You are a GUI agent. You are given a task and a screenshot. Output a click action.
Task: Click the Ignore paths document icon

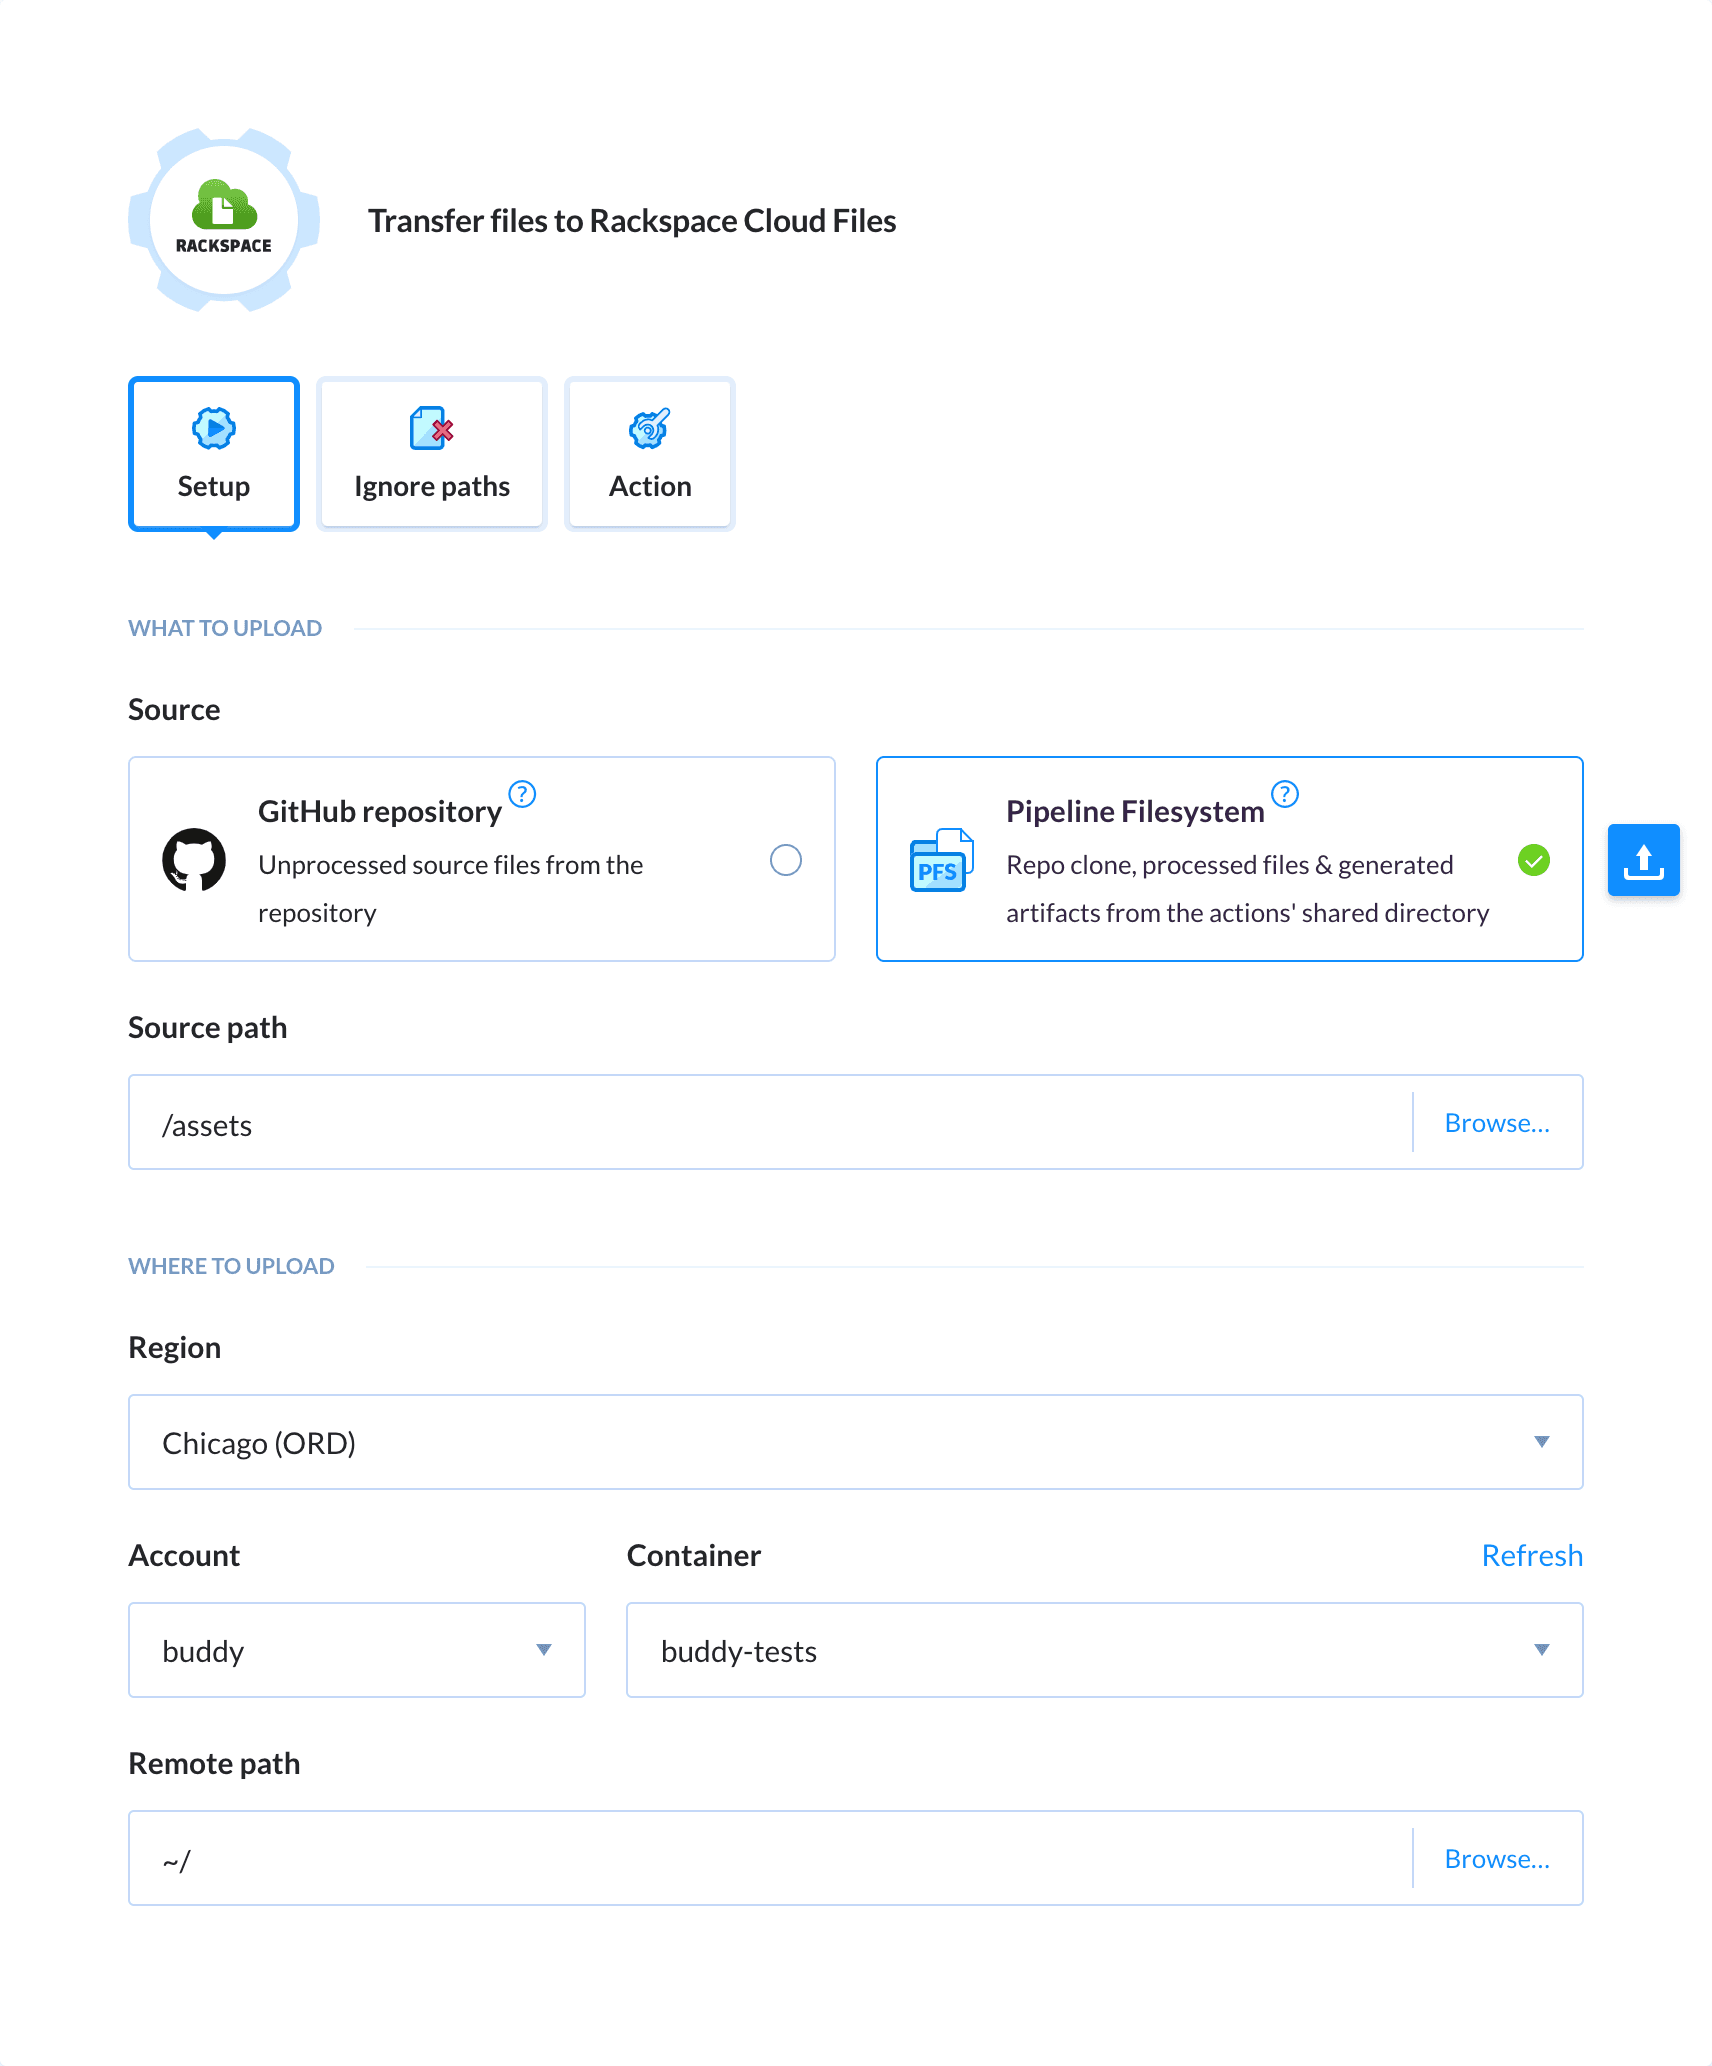tap(430, 429)
